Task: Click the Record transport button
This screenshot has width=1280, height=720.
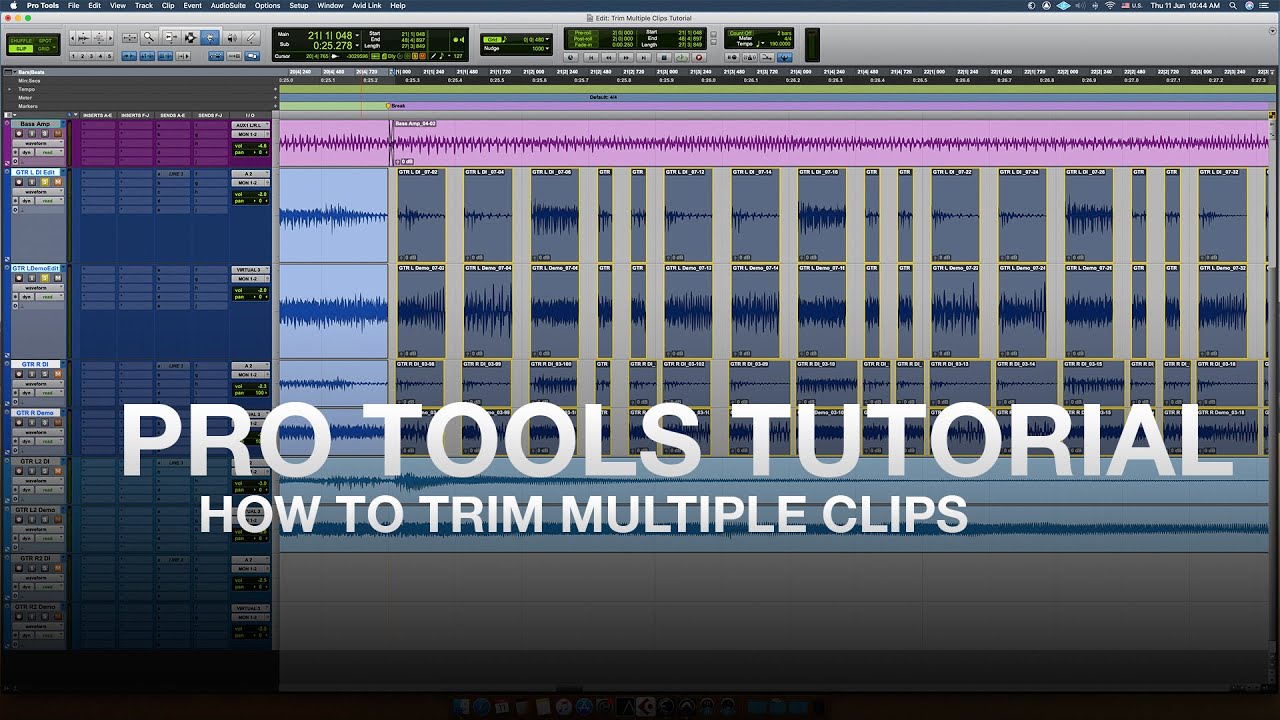Action: tap(699, 58)
